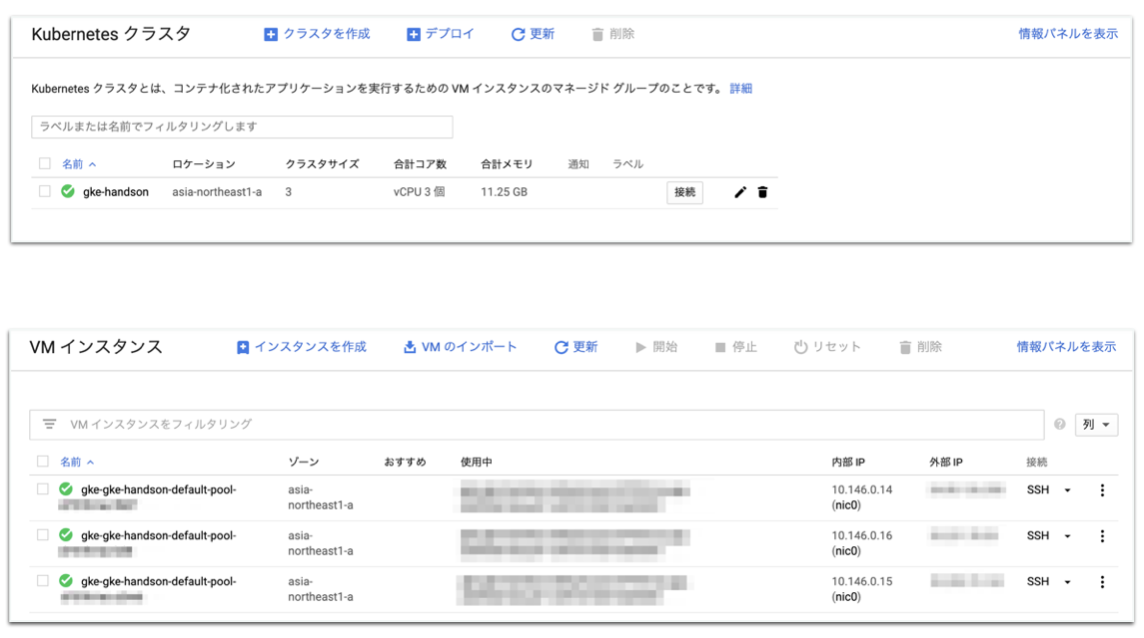1144x638 pixels.
Task: Delete gke-handson with the trash icon
Action: [760, 192]
